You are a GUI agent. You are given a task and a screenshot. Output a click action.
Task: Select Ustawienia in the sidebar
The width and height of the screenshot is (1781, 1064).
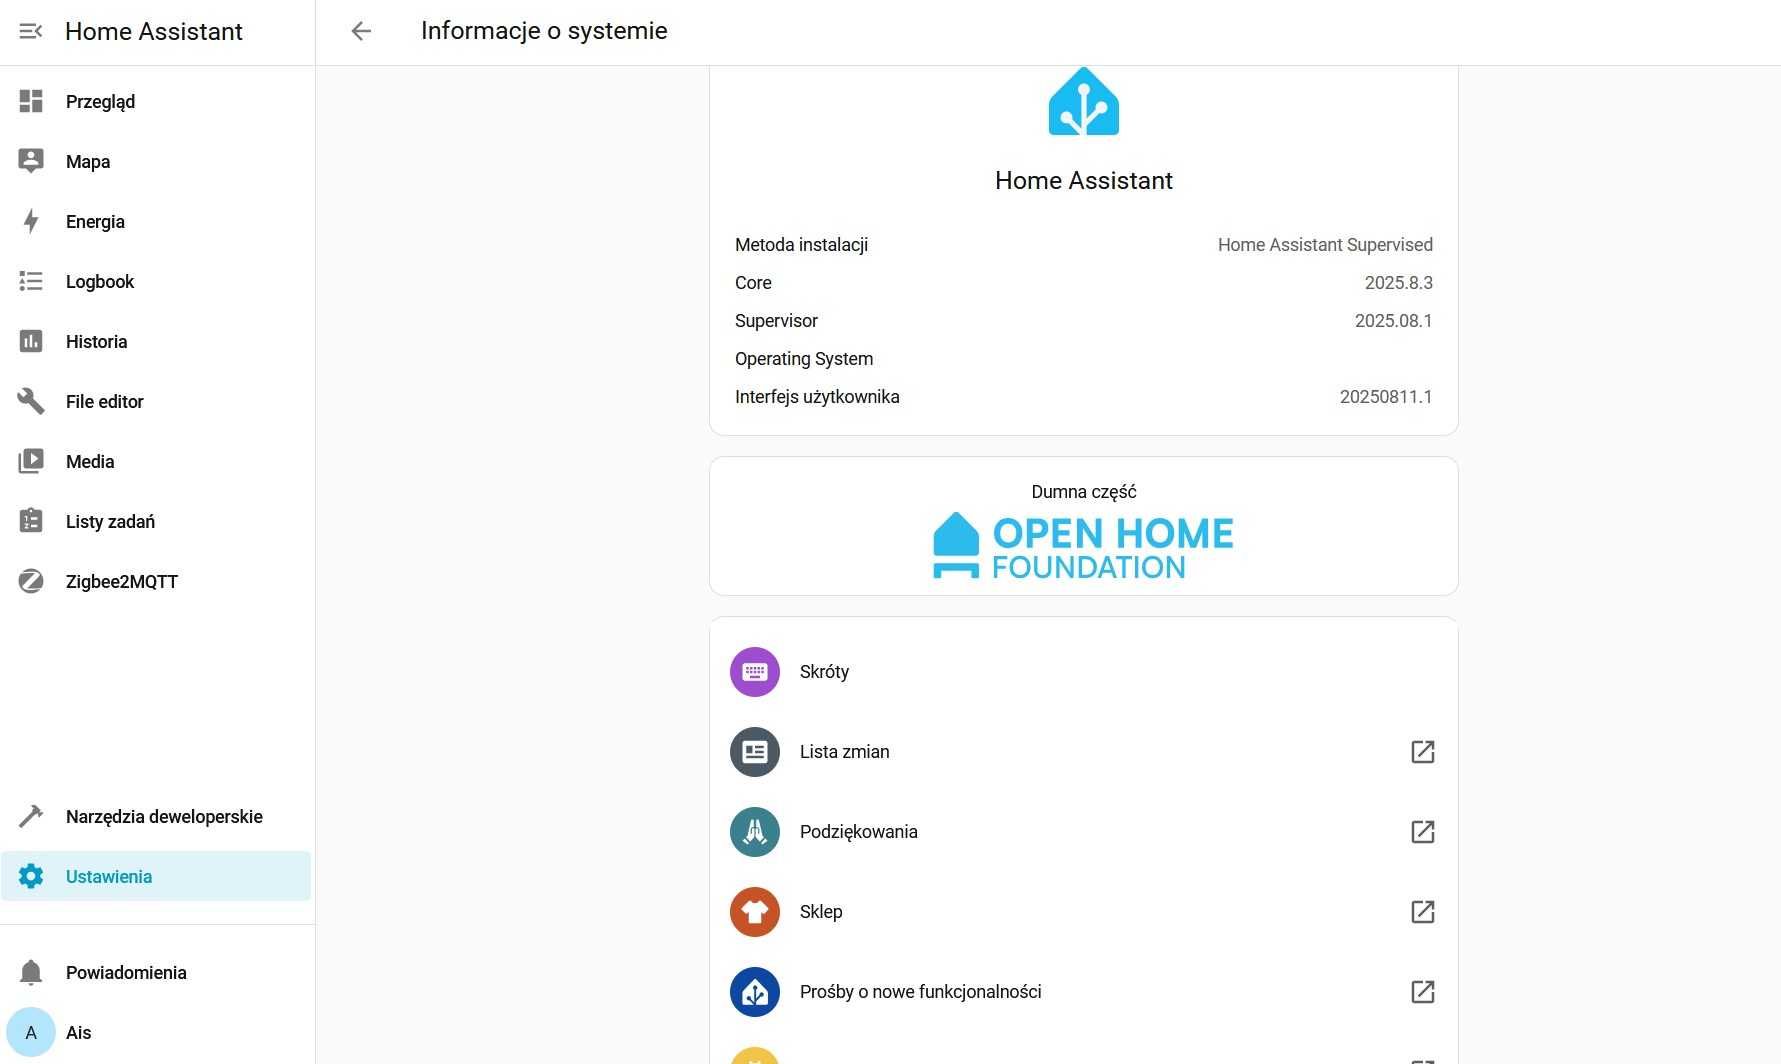pyautogui.click(x=156, y=876)
